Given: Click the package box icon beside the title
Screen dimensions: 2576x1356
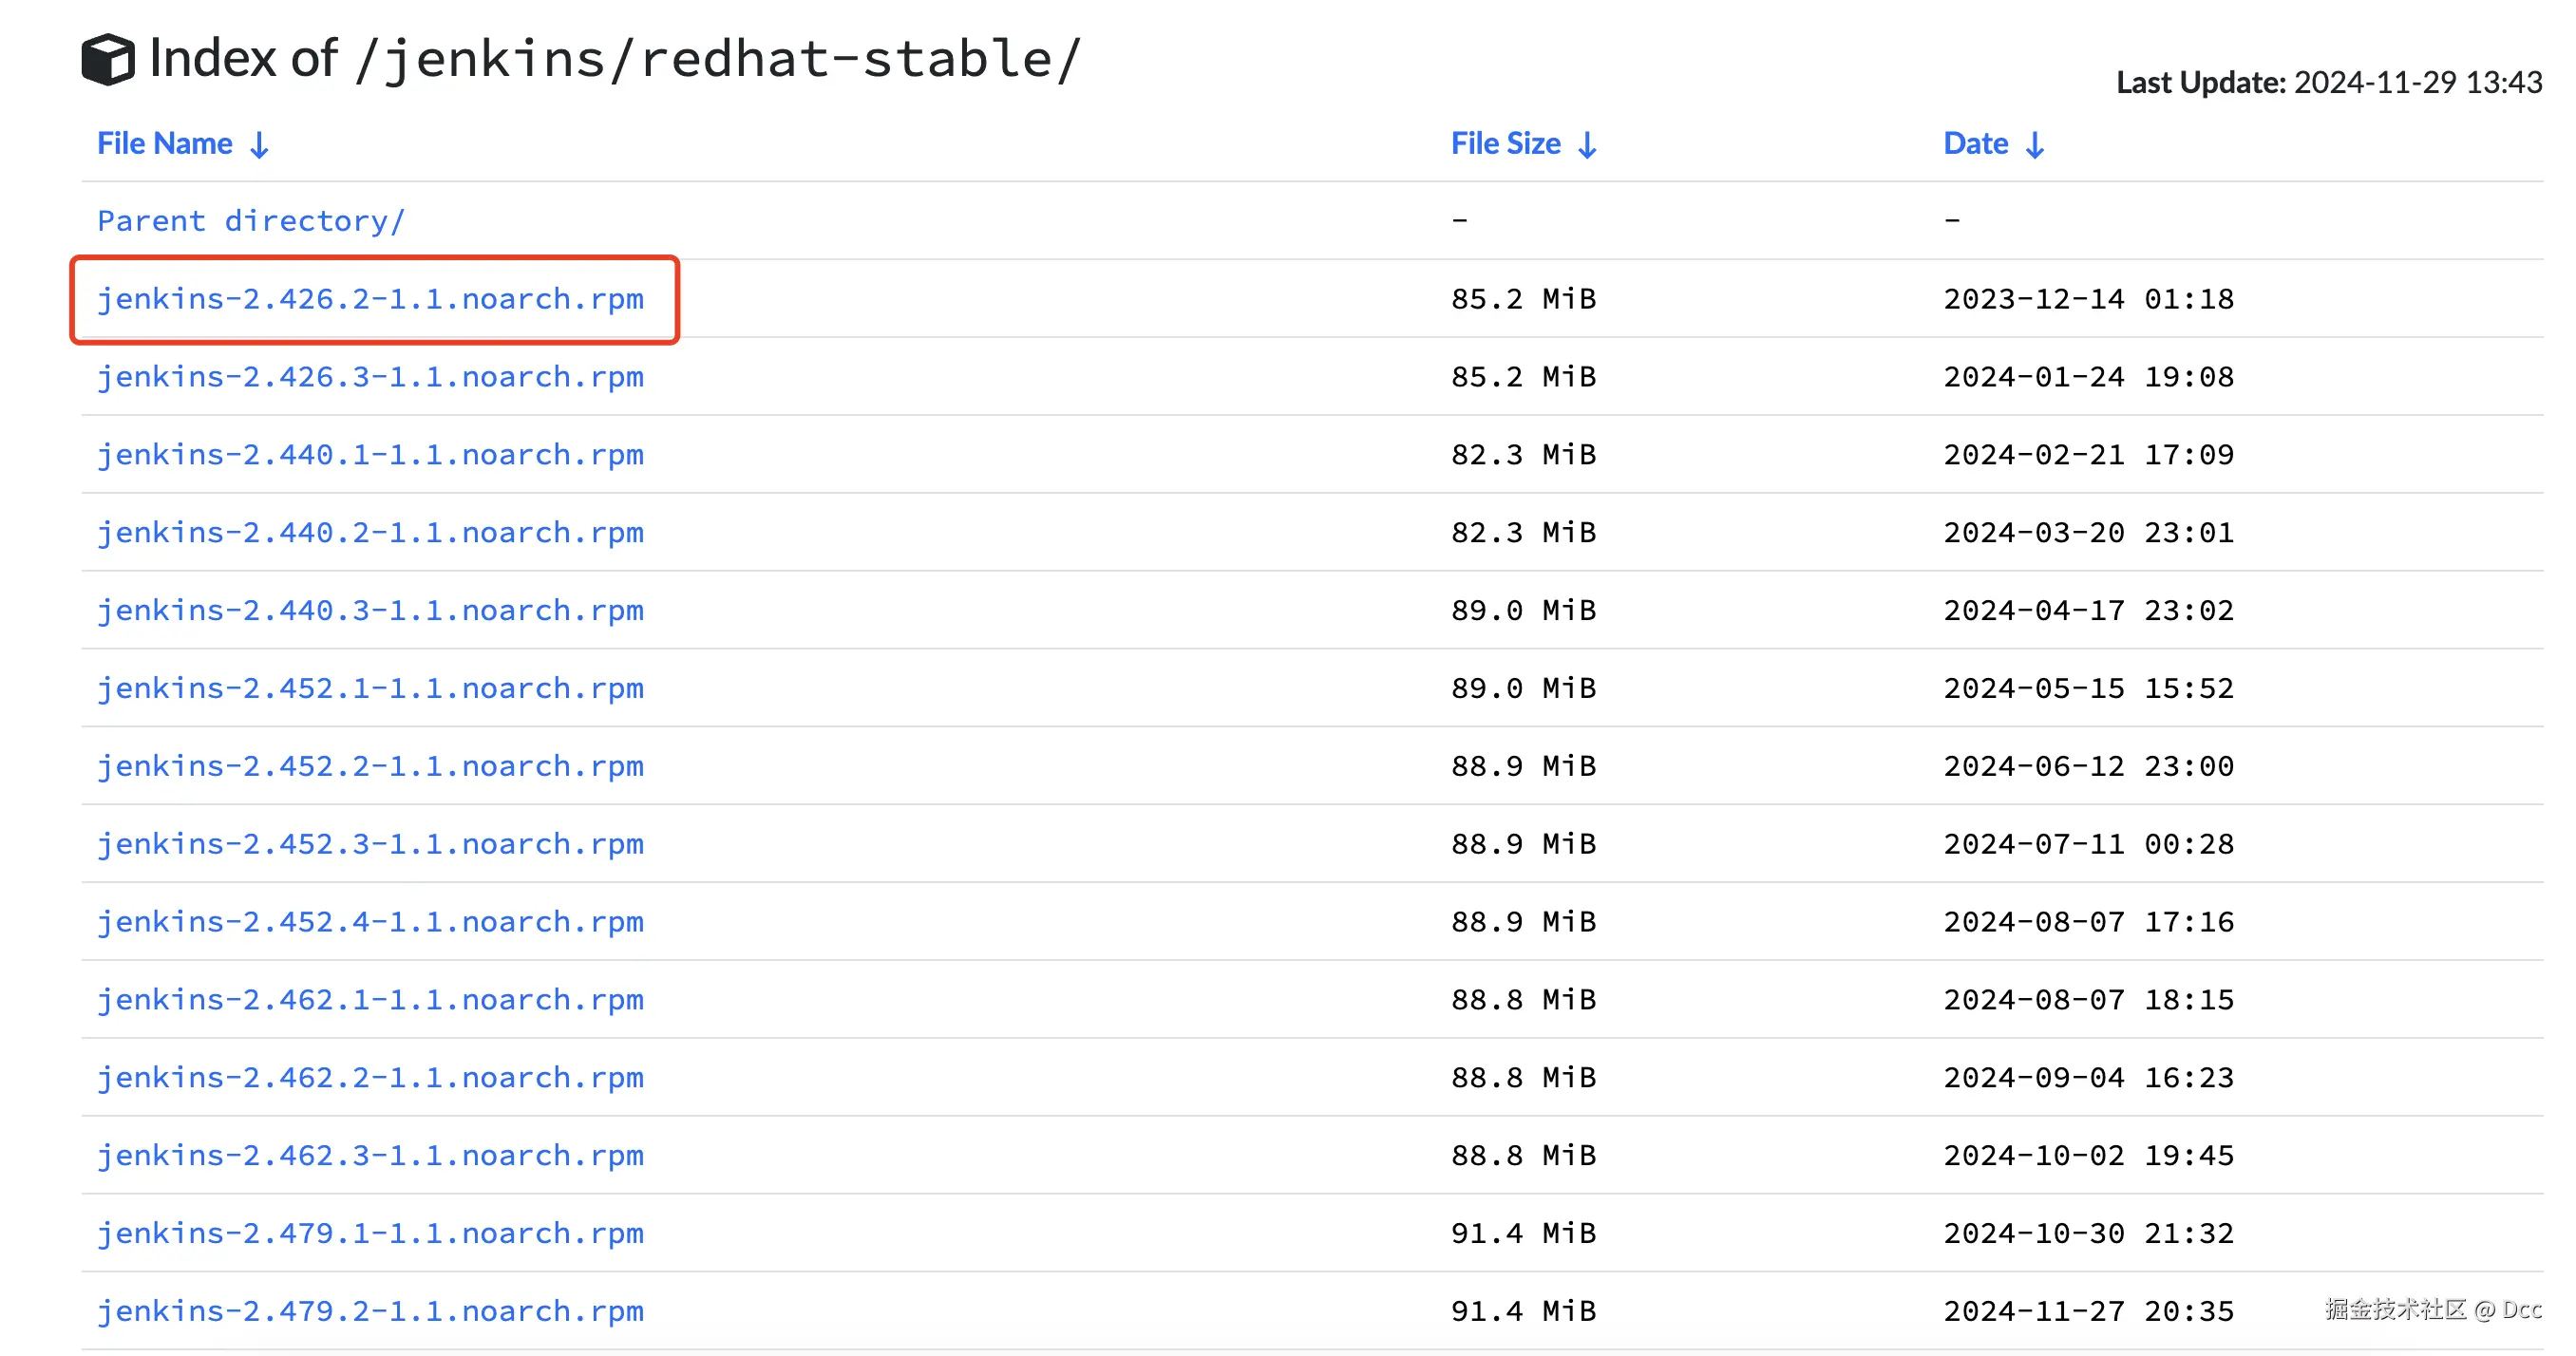Looking at the screenshot, I should (x=107, y=59).
